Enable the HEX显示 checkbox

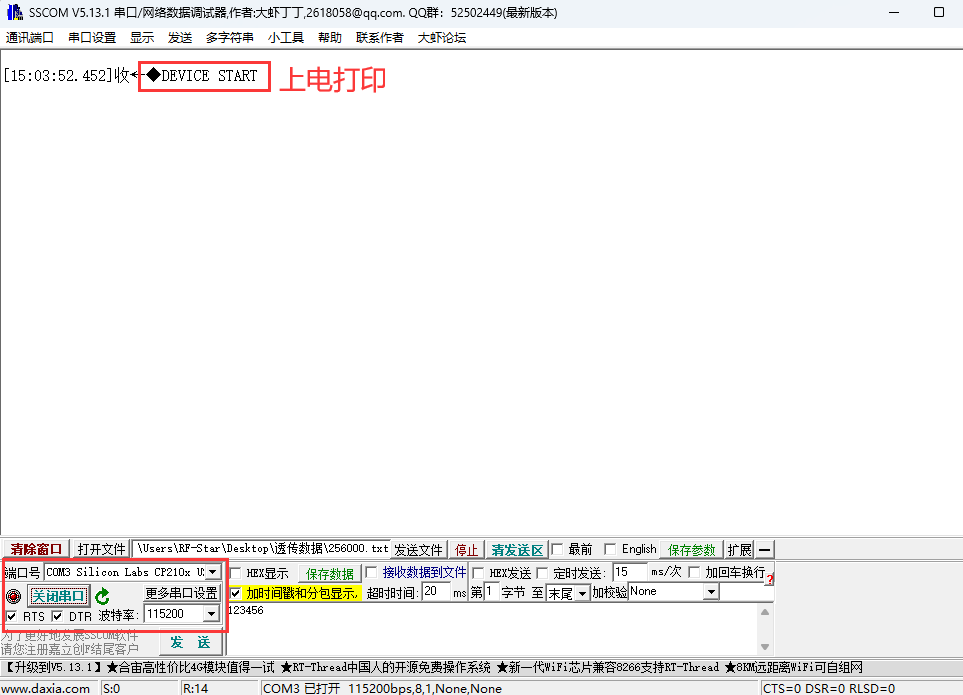point(235,573)
